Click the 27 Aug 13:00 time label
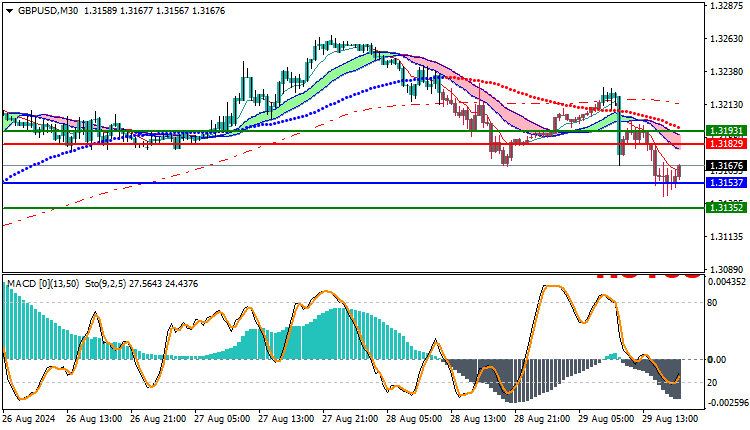 pos(286,419)
